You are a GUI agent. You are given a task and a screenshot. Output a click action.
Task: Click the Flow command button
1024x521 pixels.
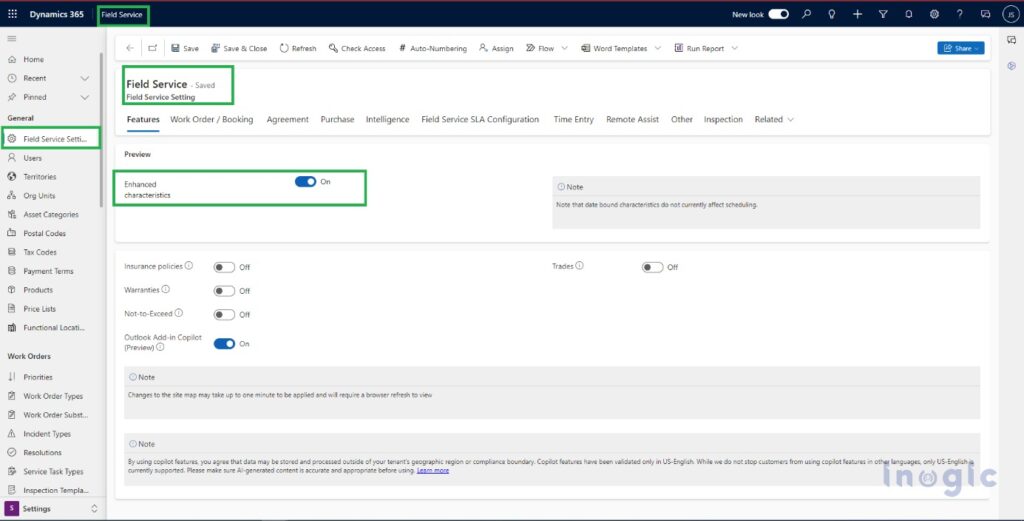540,48
